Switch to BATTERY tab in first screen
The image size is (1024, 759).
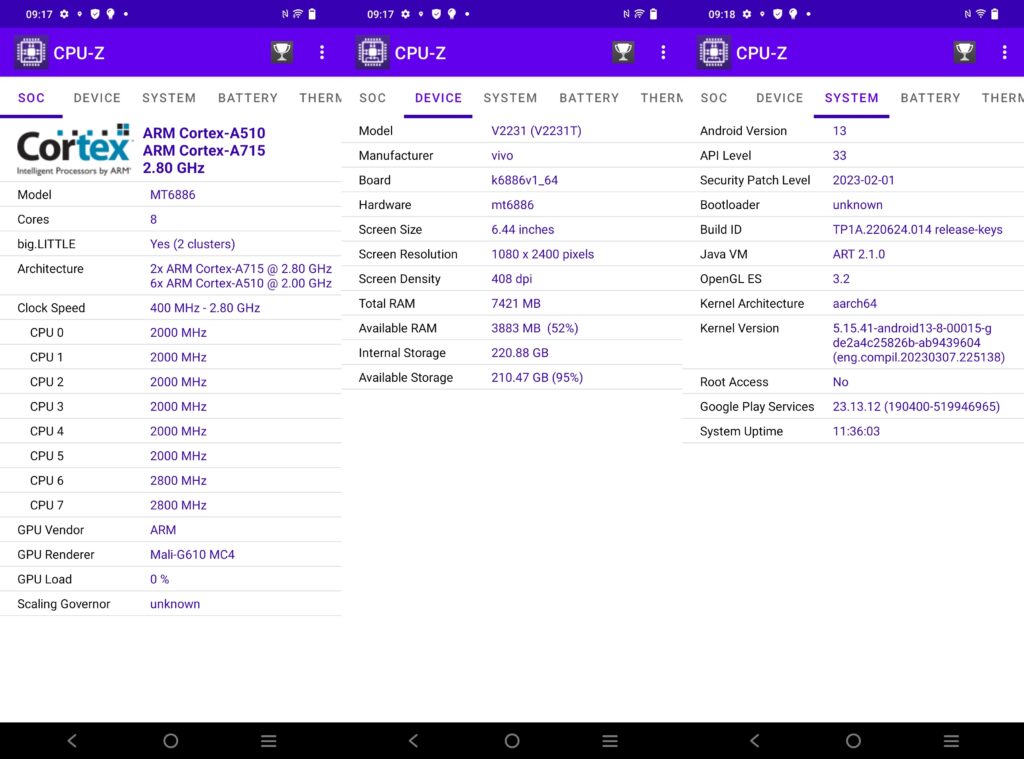[x=248, y=98]
